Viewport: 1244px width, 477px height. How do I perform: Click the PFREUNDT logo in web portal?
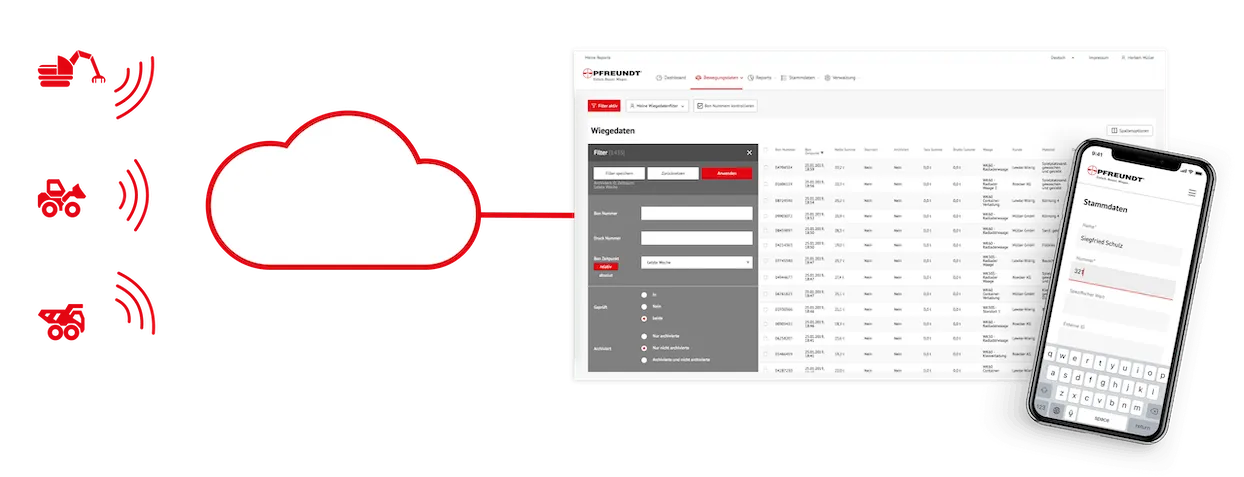(612, 76)
